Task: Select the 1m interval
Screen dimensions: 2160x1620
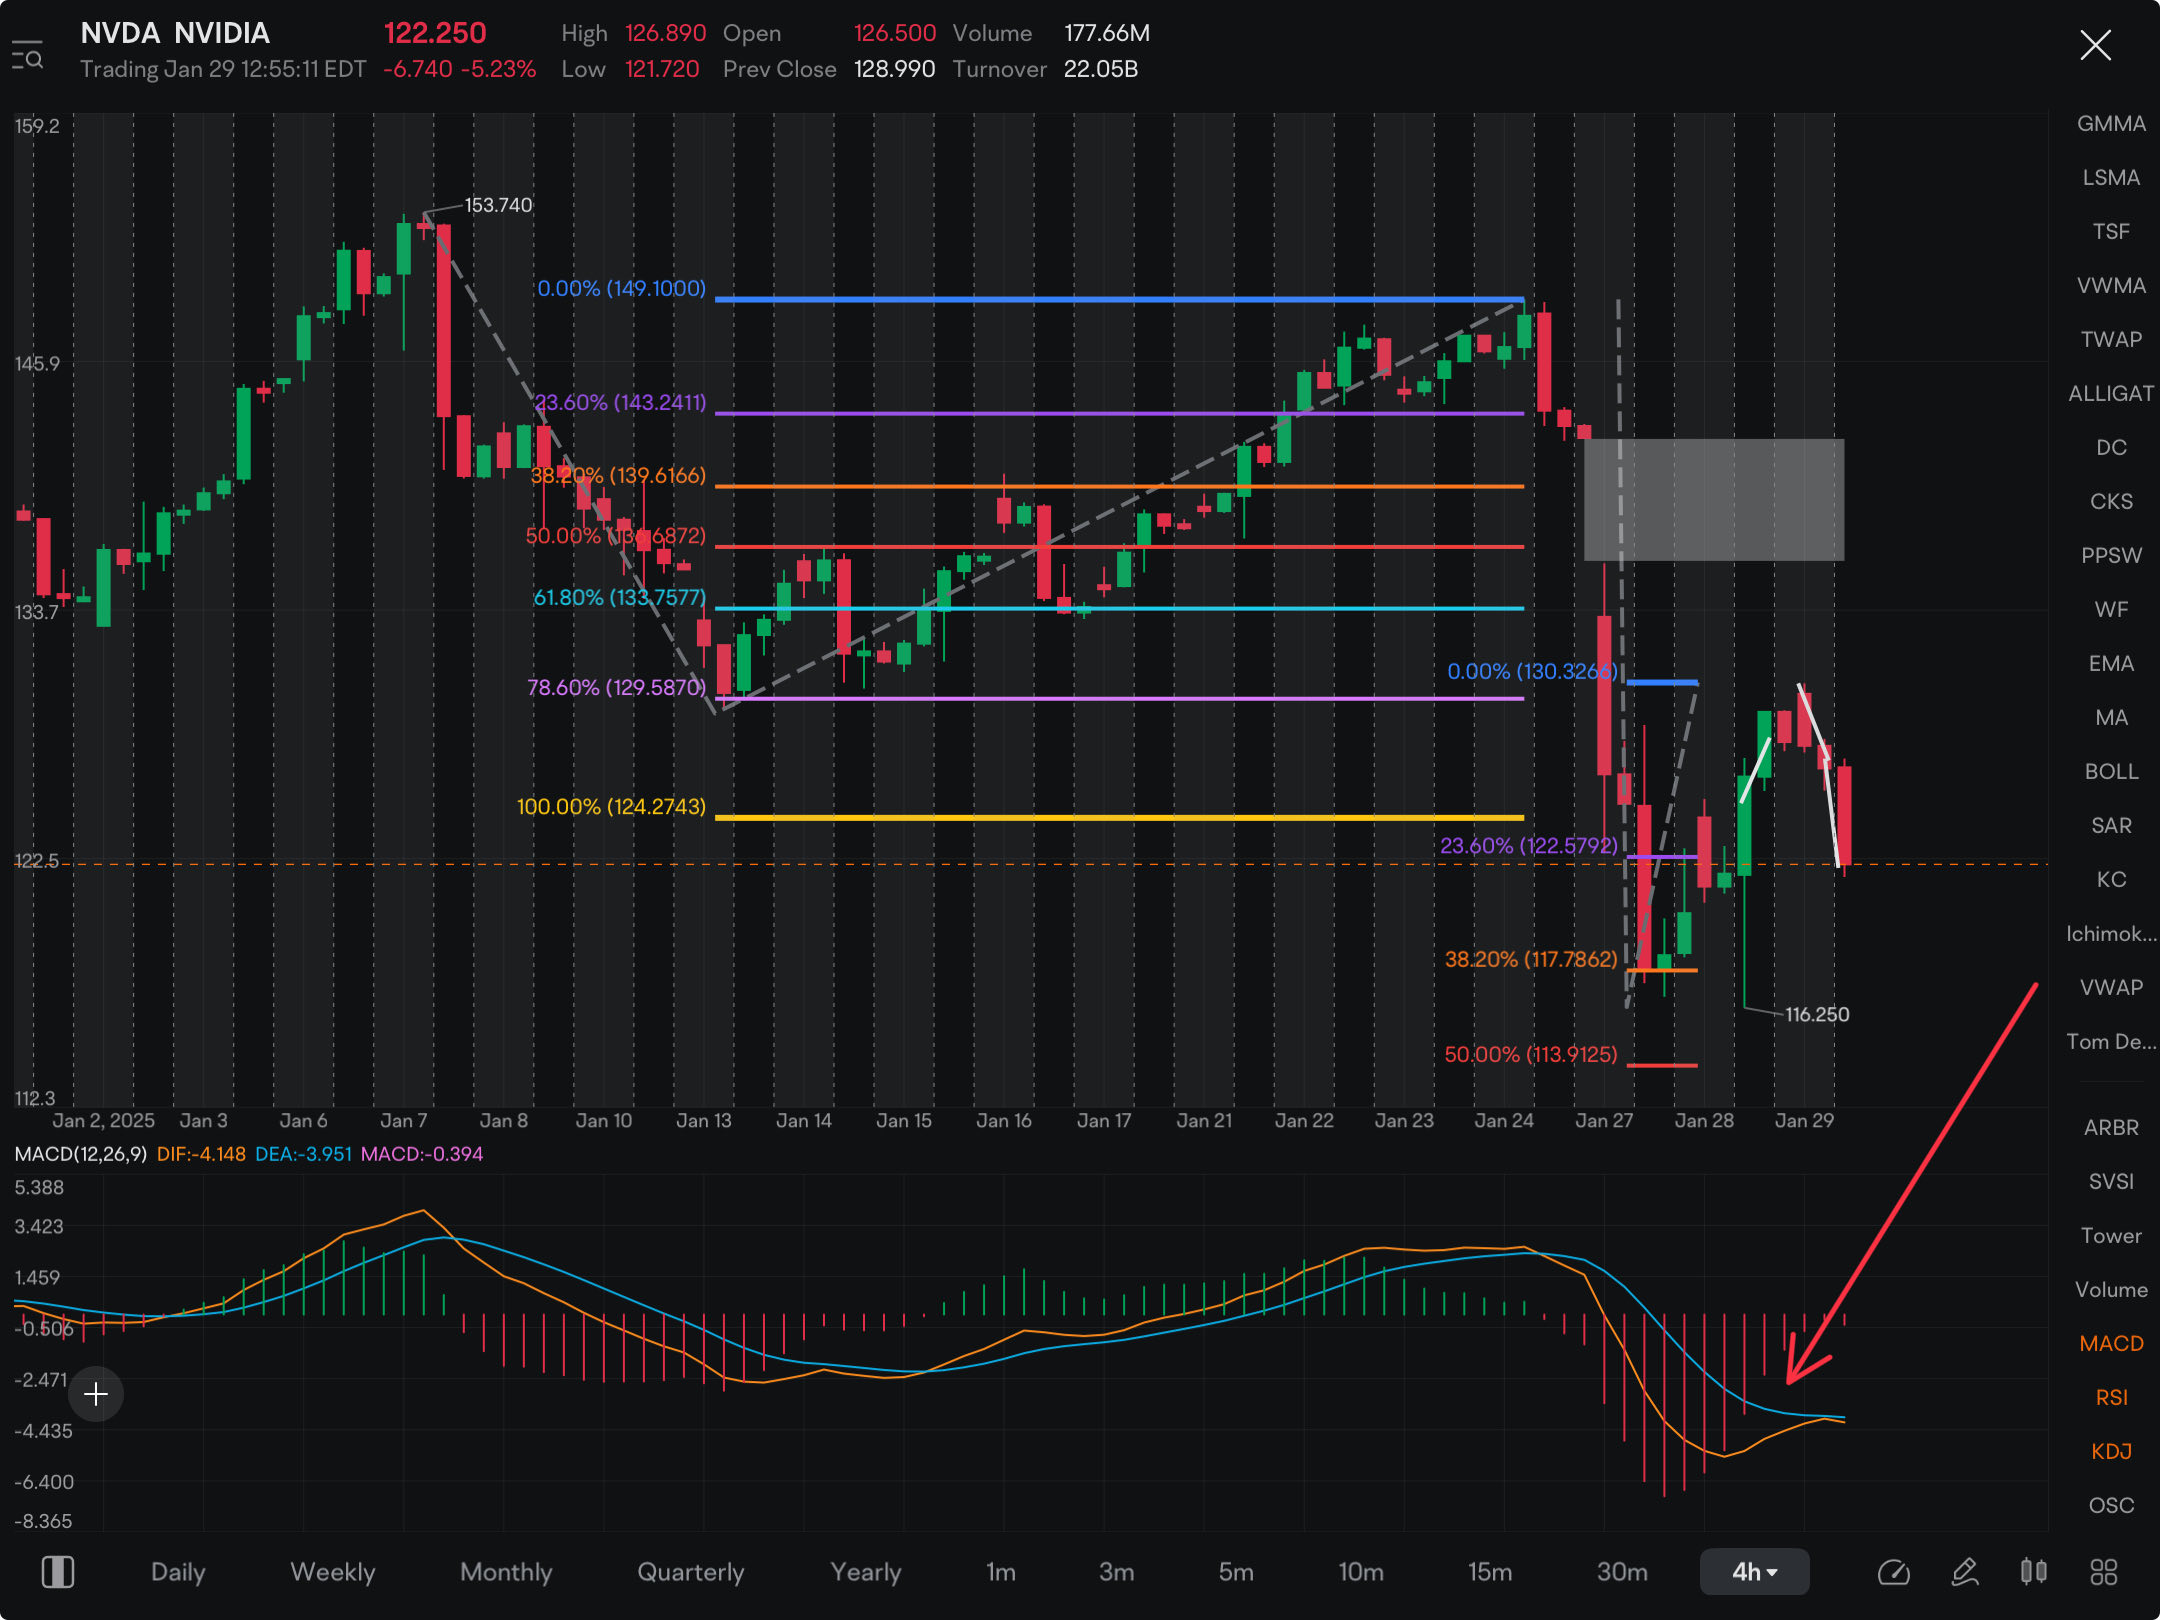Action: coord(1001,1572)
